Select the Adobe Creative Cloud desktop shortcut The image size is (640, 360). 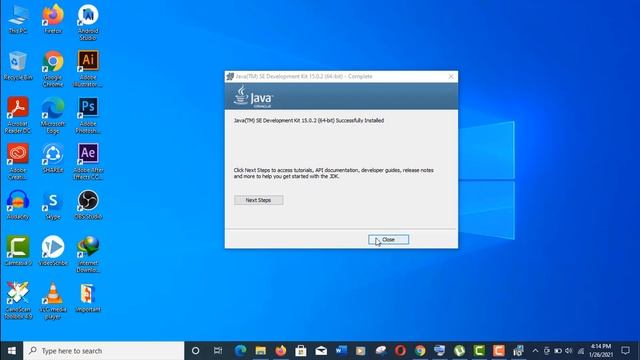pyautogui.click(x=18, y=162)
